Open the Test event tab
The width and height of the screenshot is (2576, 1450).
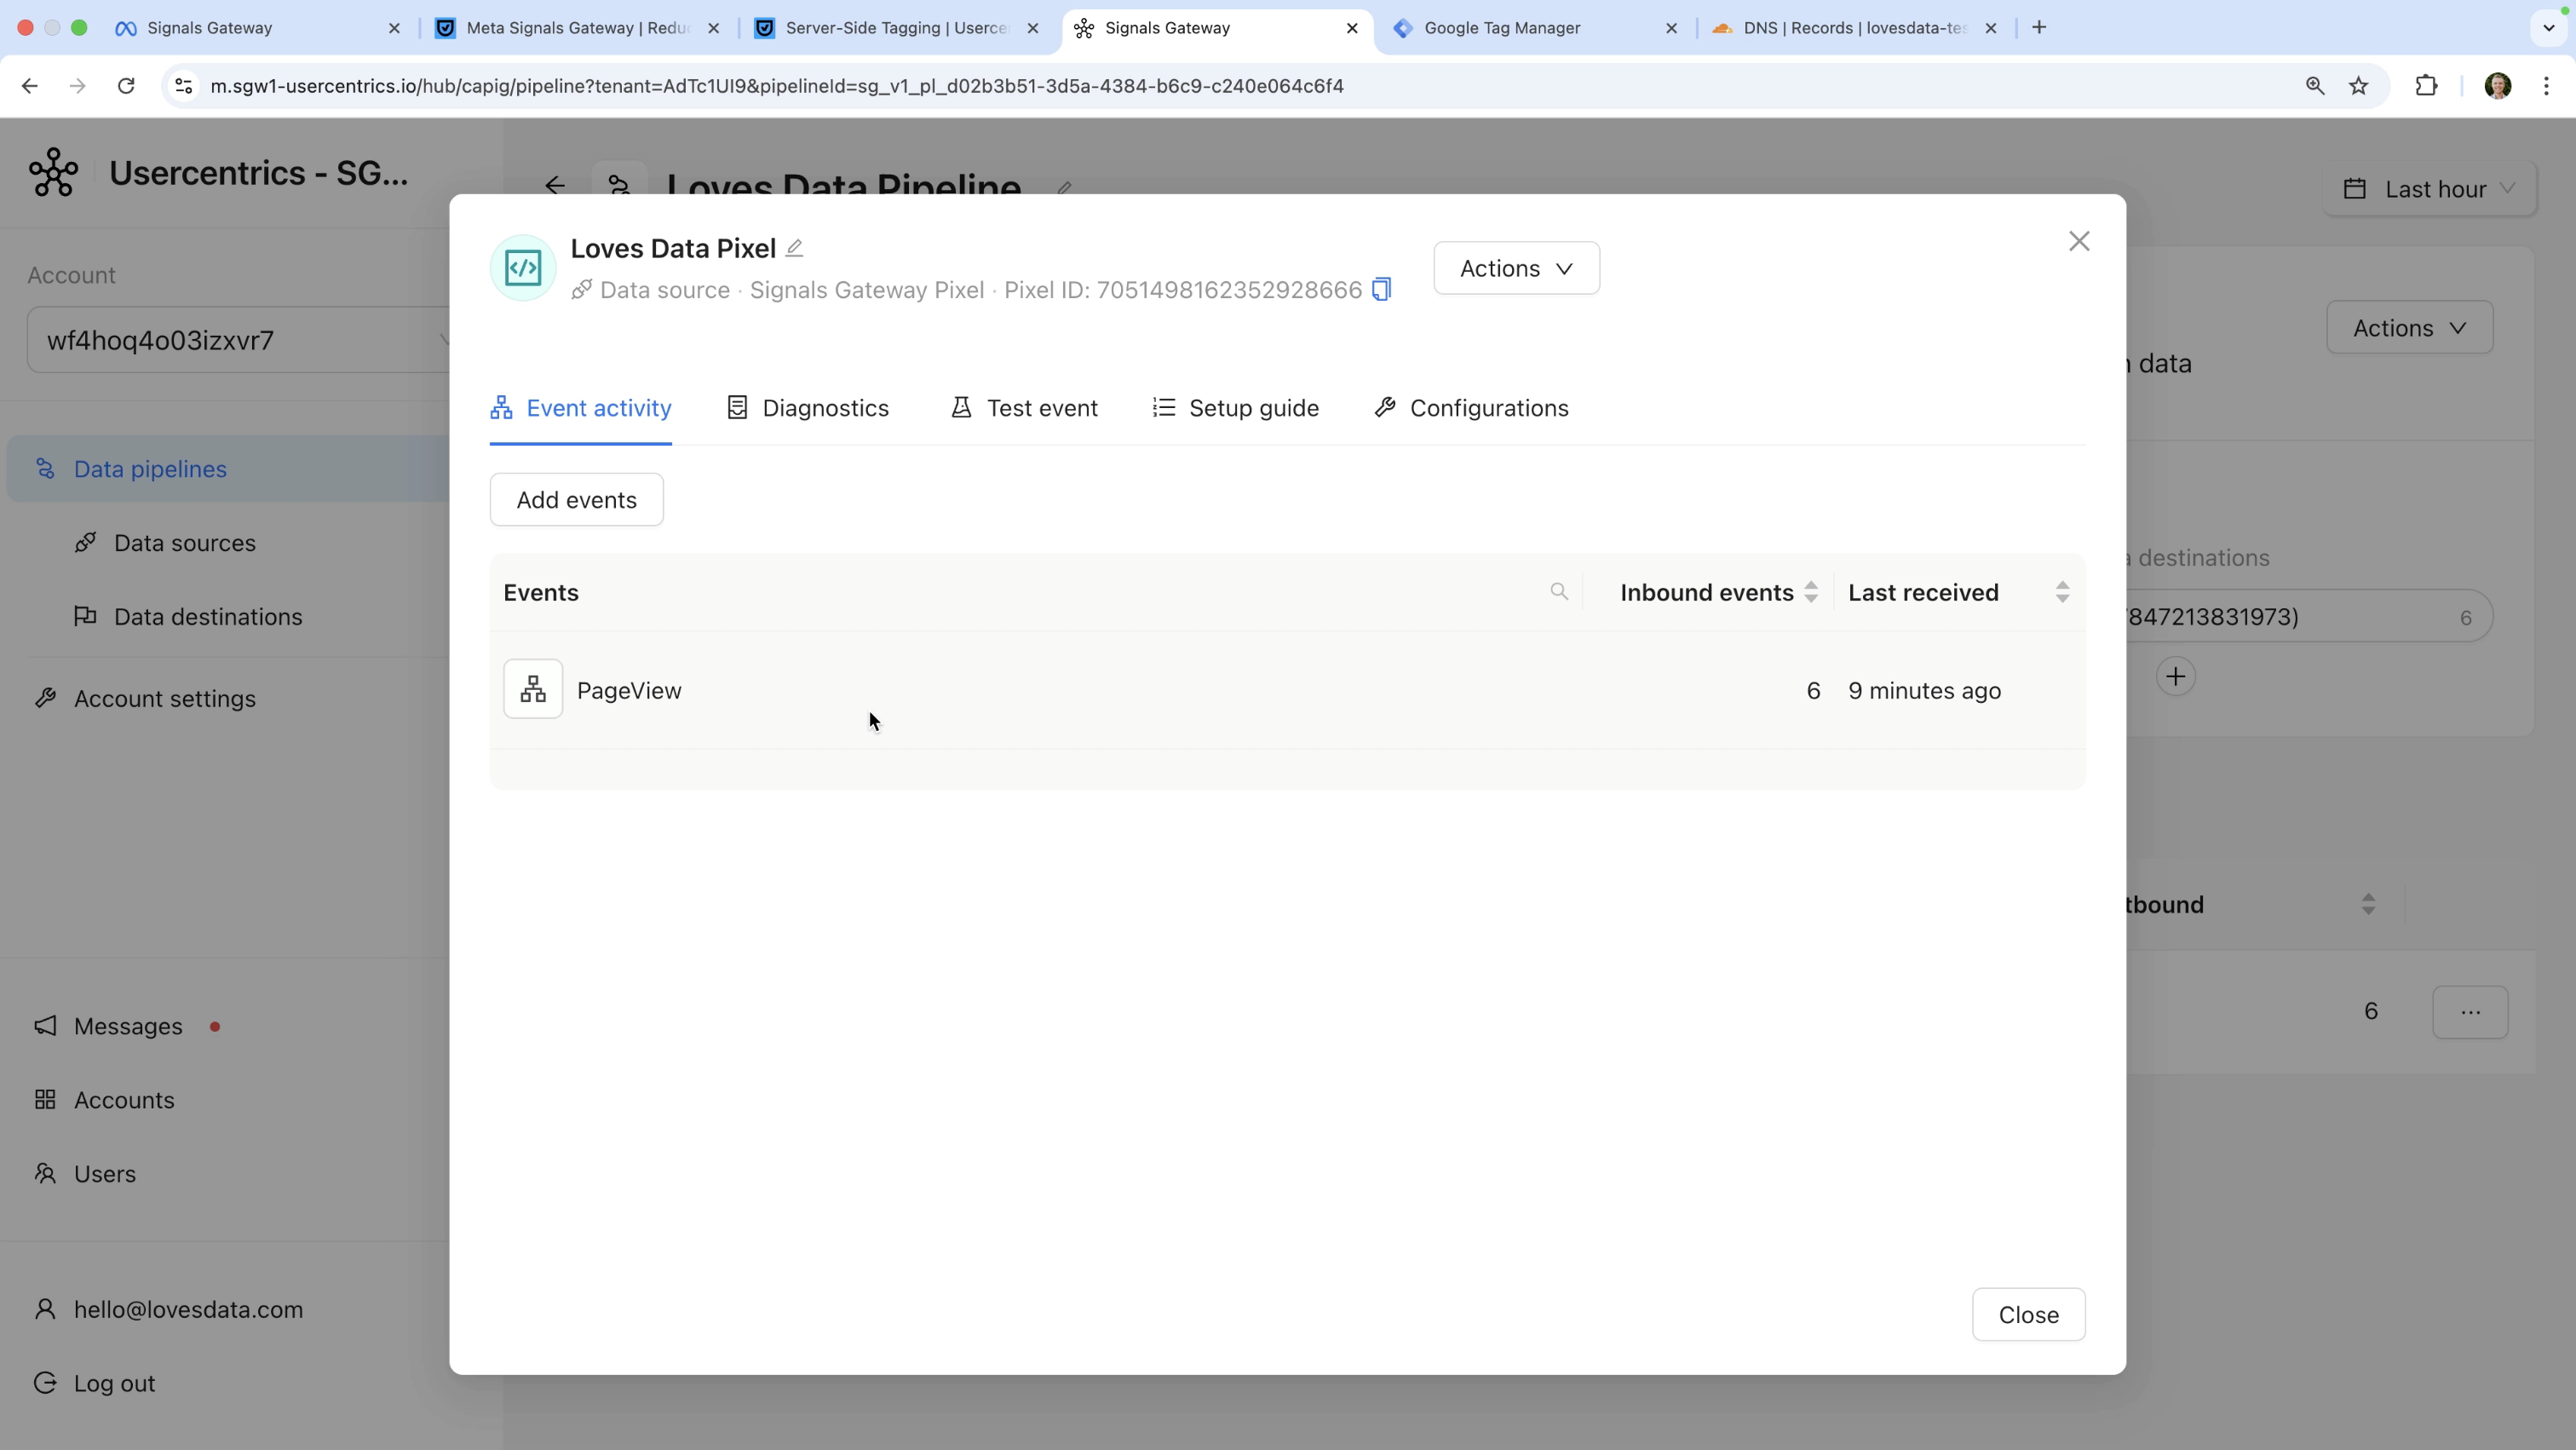pos(1023,408)
